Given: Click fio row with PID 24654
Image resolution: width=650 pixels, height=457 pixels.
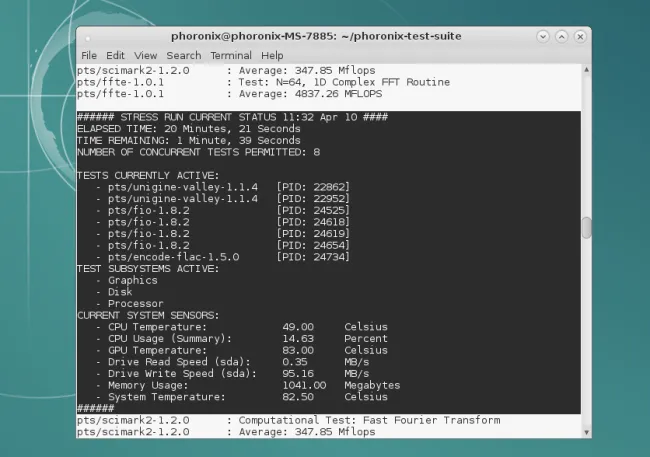Looking at the screenshot, I should pos(223,245).
